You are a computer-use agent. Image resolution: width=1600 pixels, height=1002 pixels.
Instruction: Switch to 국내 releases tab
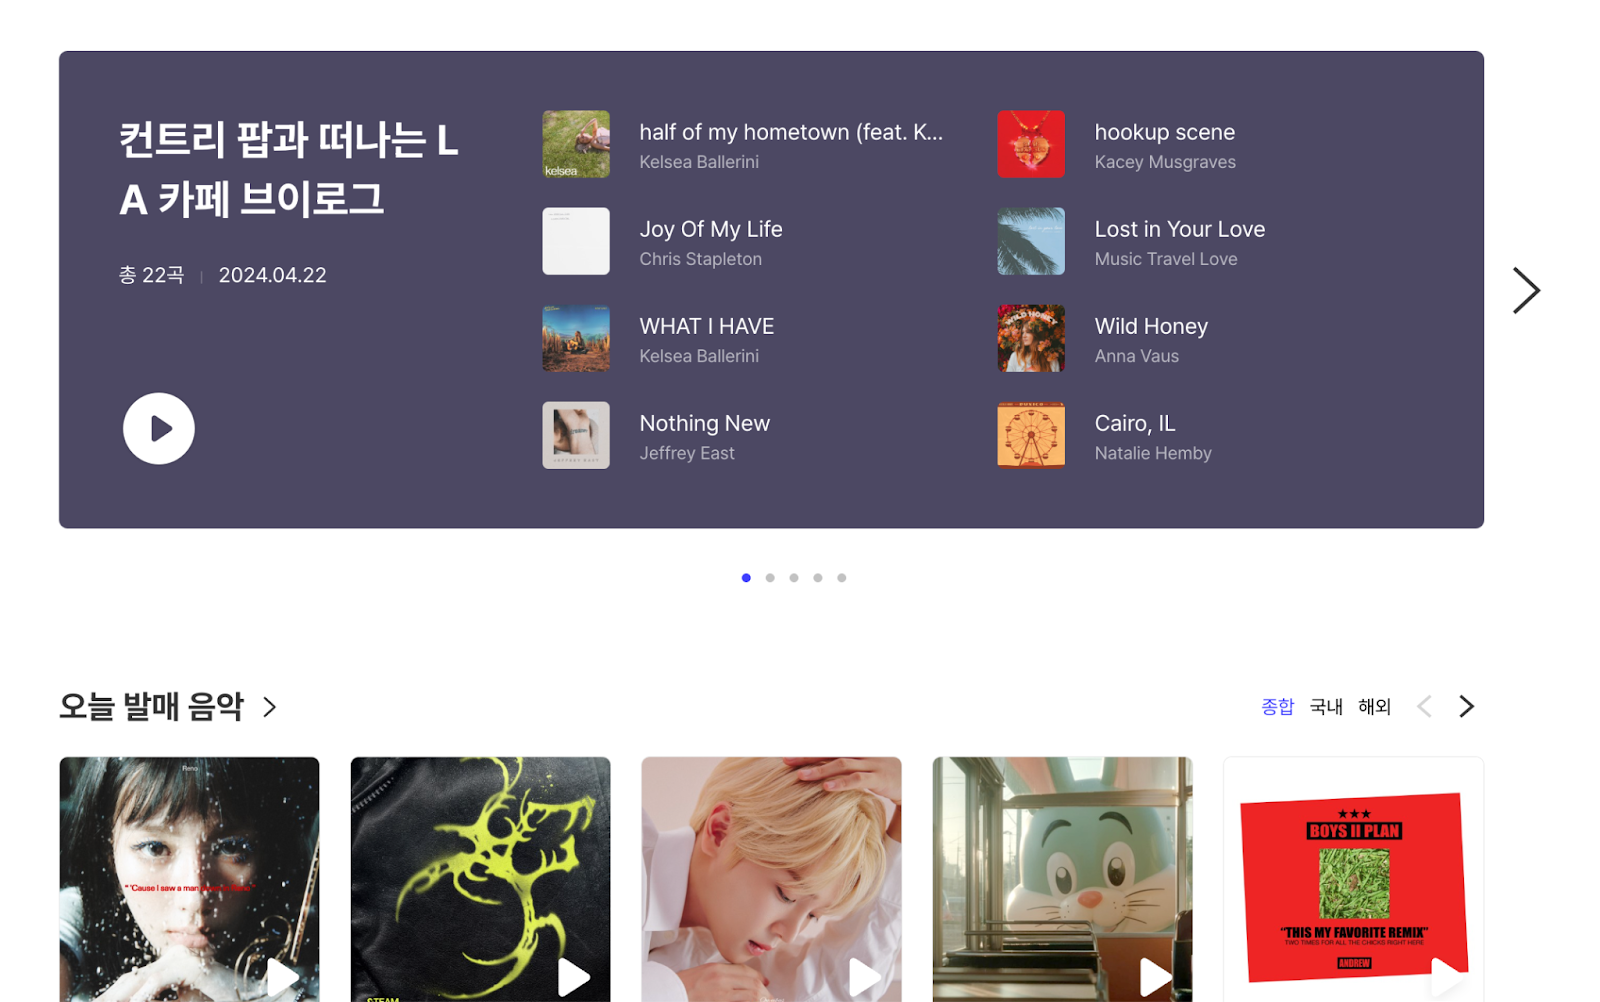pyautogui.click(x=1326, y=707)
